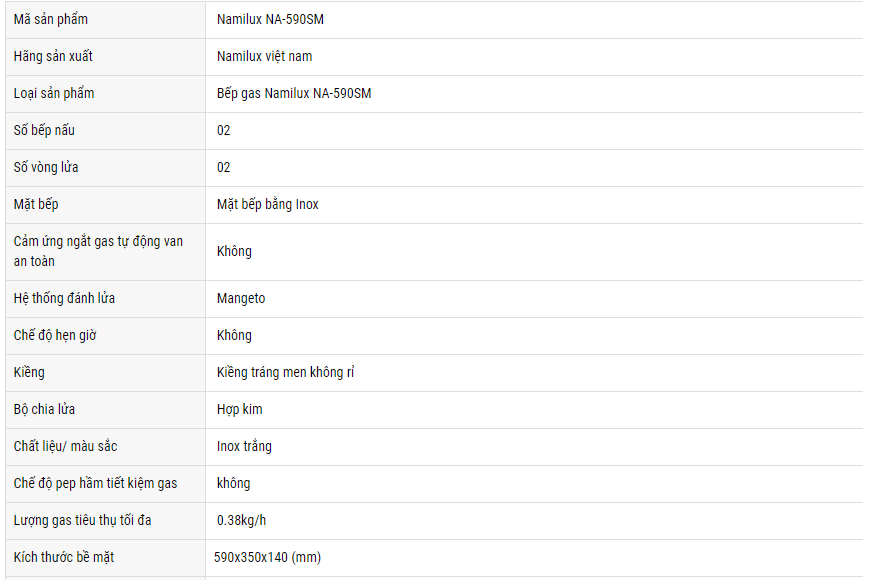
Task: Select 'Kiềng tráng men không rỉ' text
Action: [x=286, y=372]
